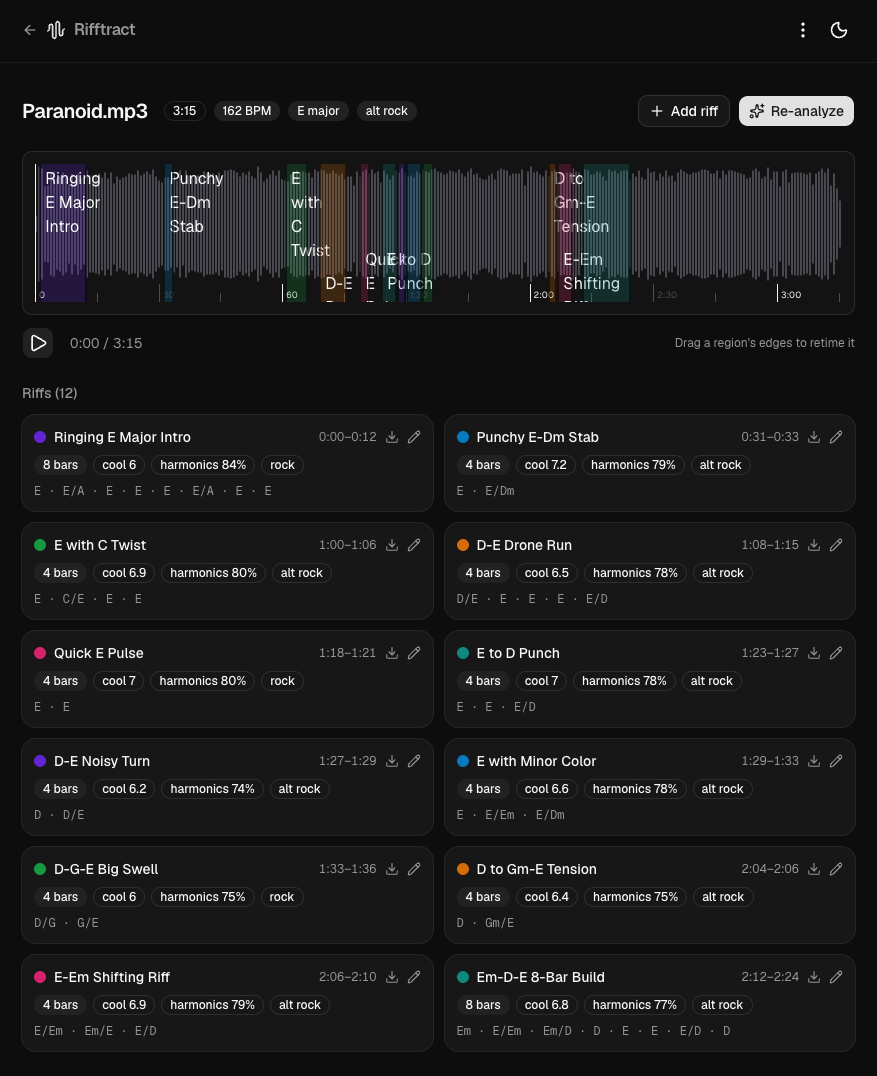Click the cool 6.8 tag
The image size is (877, 1076).
546,1005
